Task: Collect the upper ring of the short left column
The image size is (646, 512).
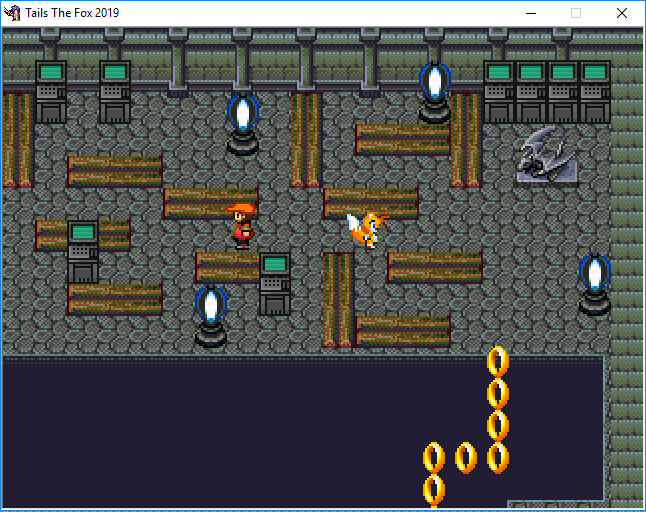Action: point(434,458)
